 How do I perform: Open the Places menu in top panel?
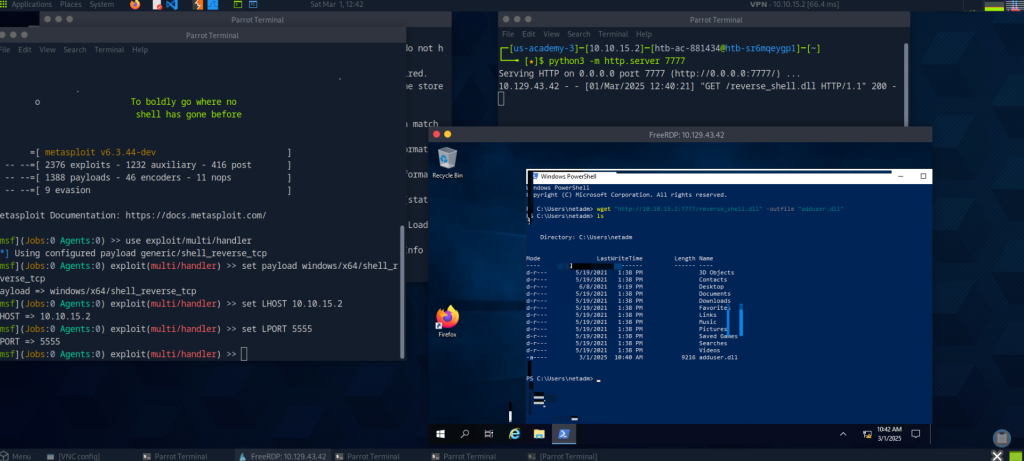click(x=71, y=5)
